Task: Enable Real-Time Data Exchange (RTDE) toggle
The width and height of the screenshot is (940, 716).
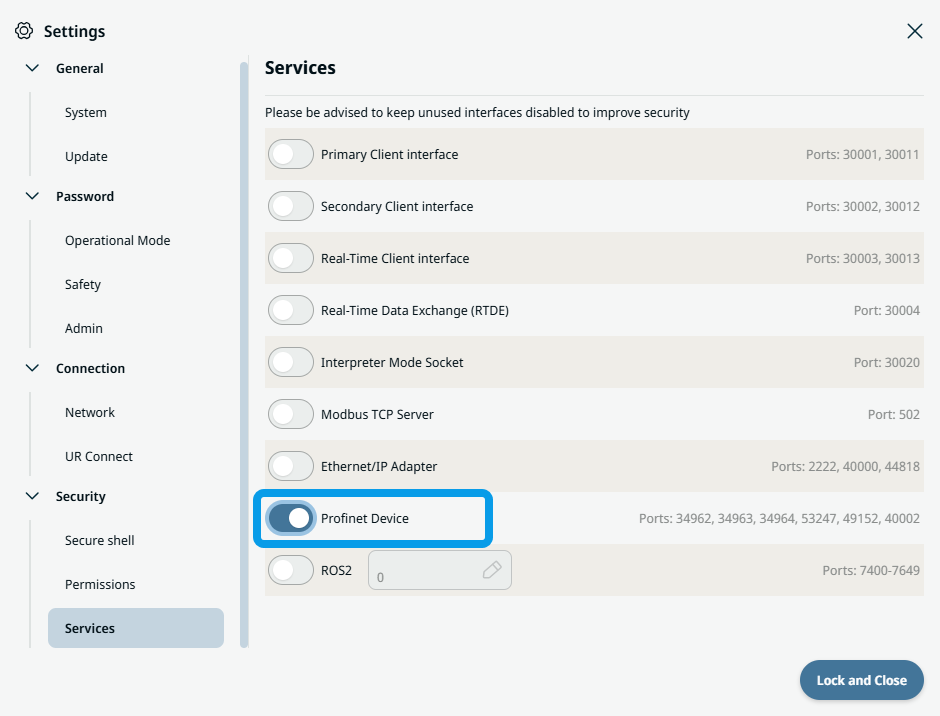Action: (x=291, y=310)
